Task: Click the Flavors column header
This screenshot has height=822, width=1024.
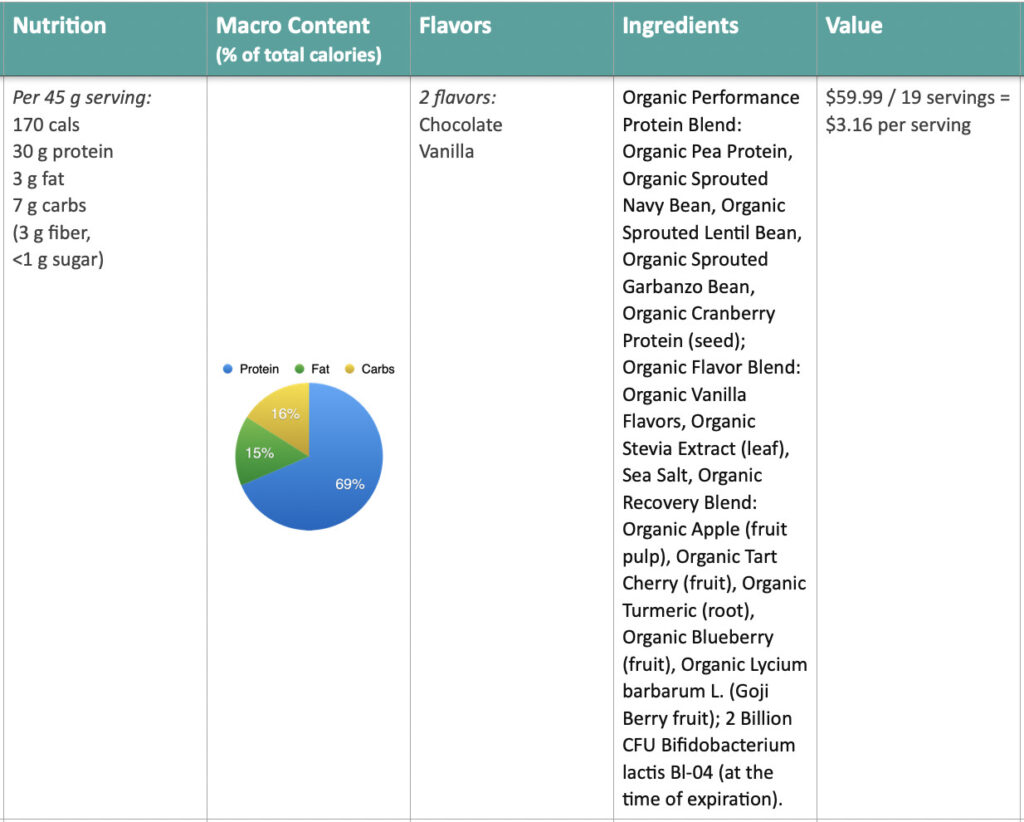Action: tap(455, 25)
